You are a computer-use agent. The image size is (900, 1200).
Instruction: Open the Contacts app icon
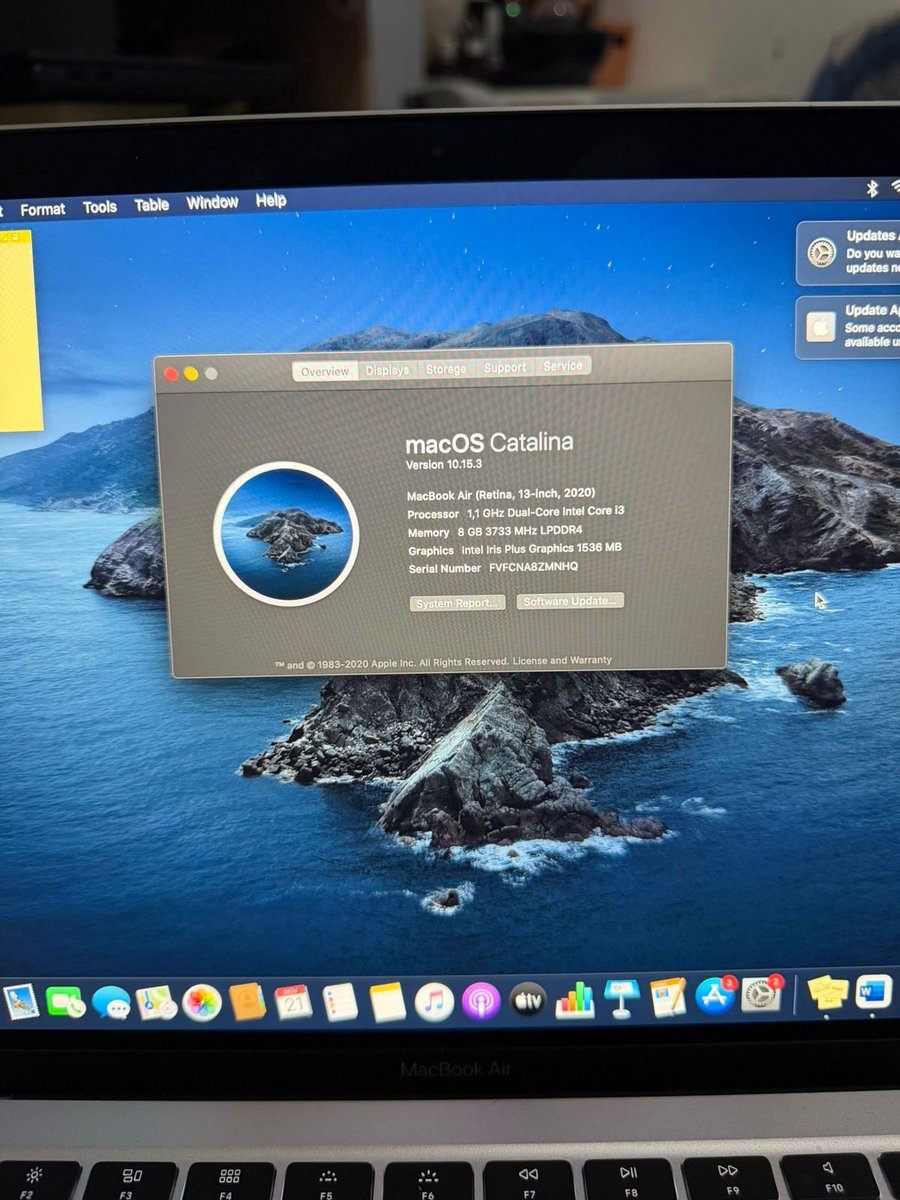click(x=248, y=1002)
